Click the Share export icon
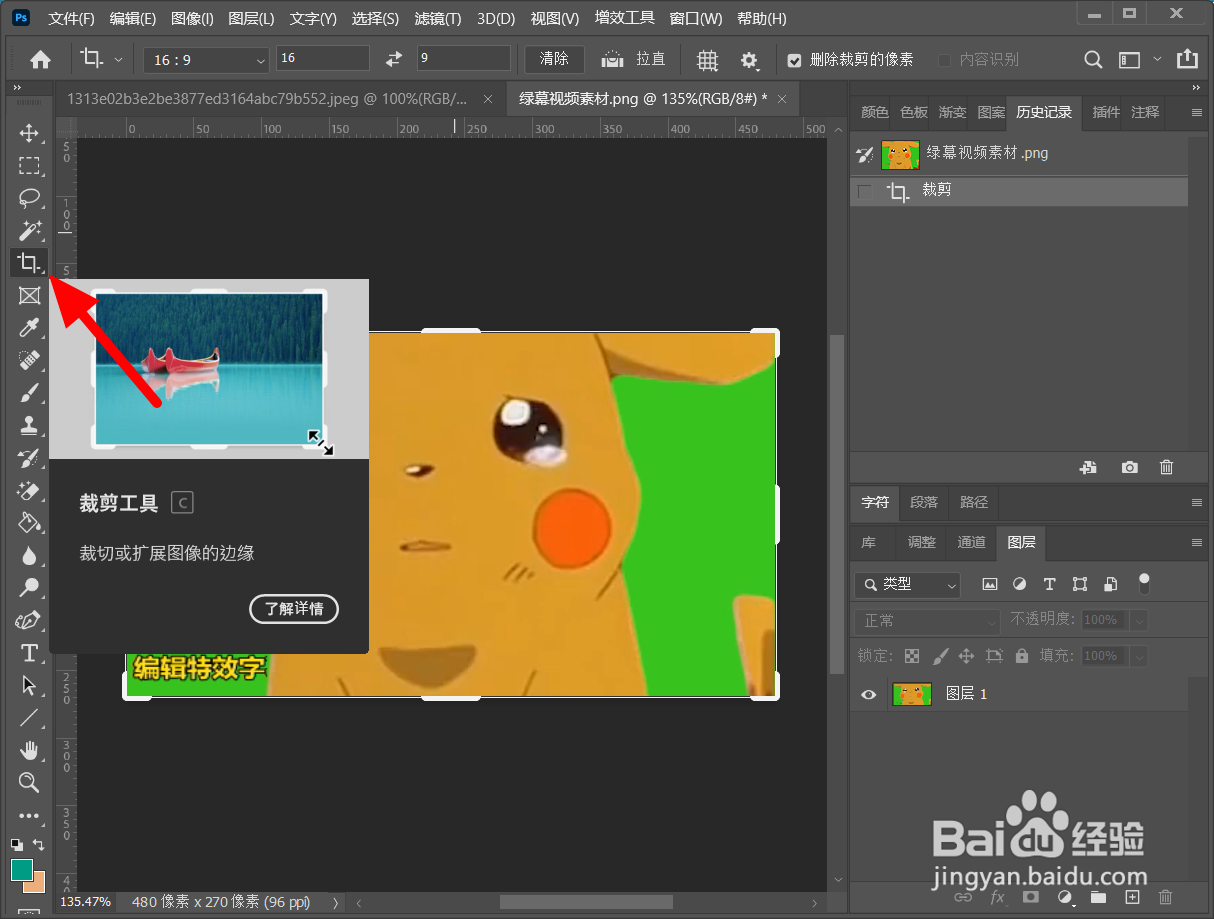This screenshot has width=1214, height=919. pos(1187,59)
